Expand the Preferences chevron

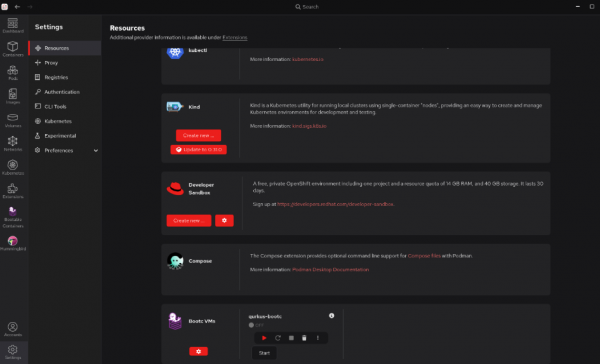click(96, 150)
